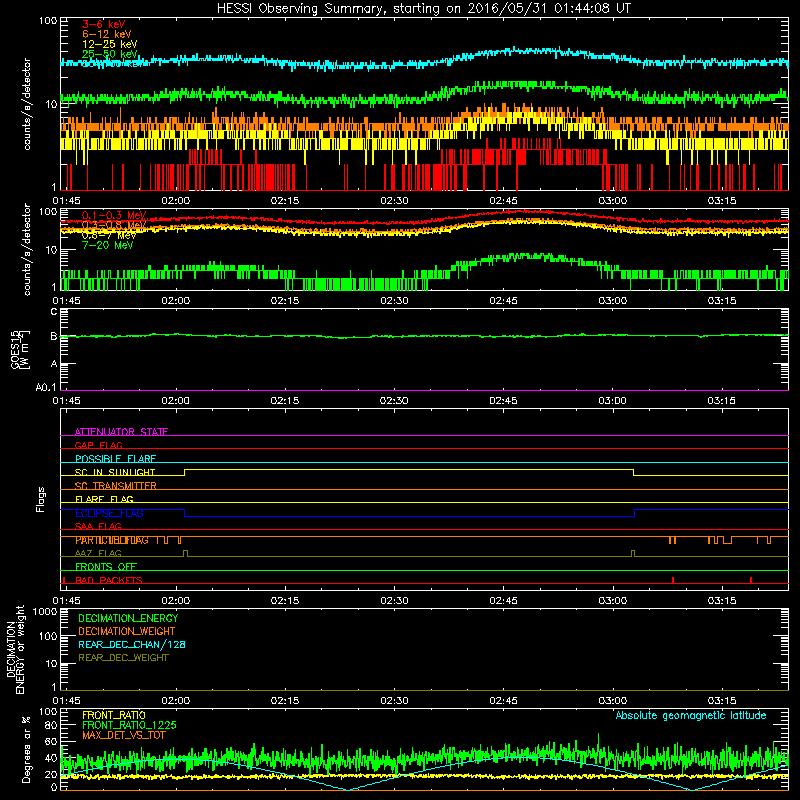800x800 pixels.
Task: Select the 0.1-0.3 MeV legend label
Action: (x=114, y=215)
